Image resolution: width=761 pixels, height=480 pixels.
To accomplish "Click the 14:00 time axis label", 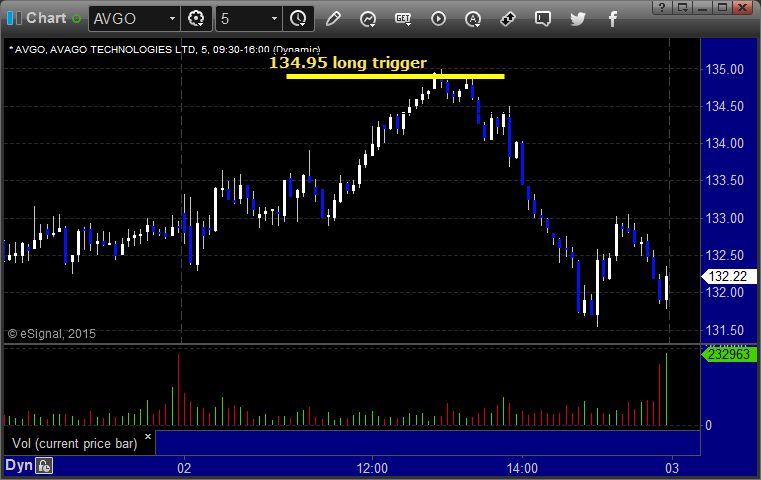I will pyautogui.click(x=522, y=468).
